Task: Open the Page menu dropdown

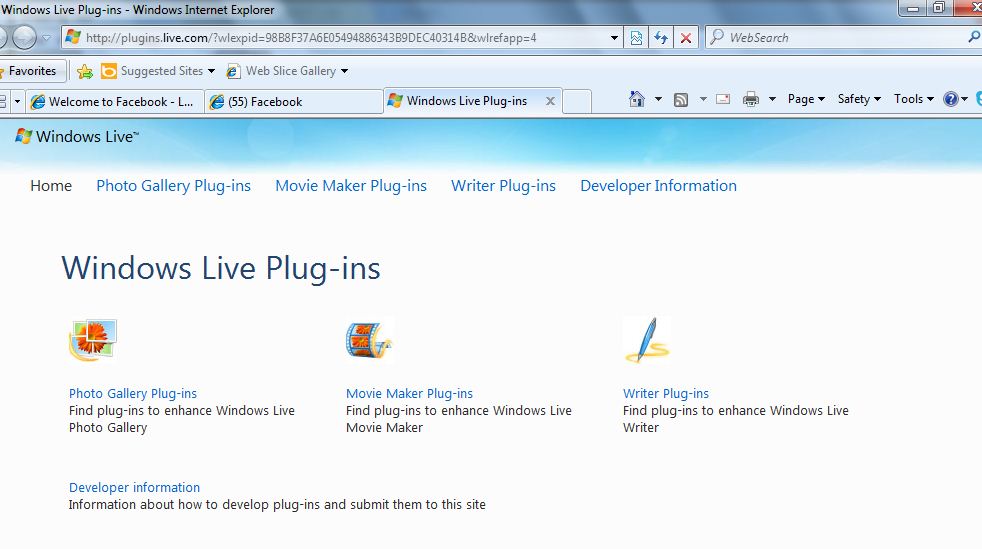Action: 806,99
